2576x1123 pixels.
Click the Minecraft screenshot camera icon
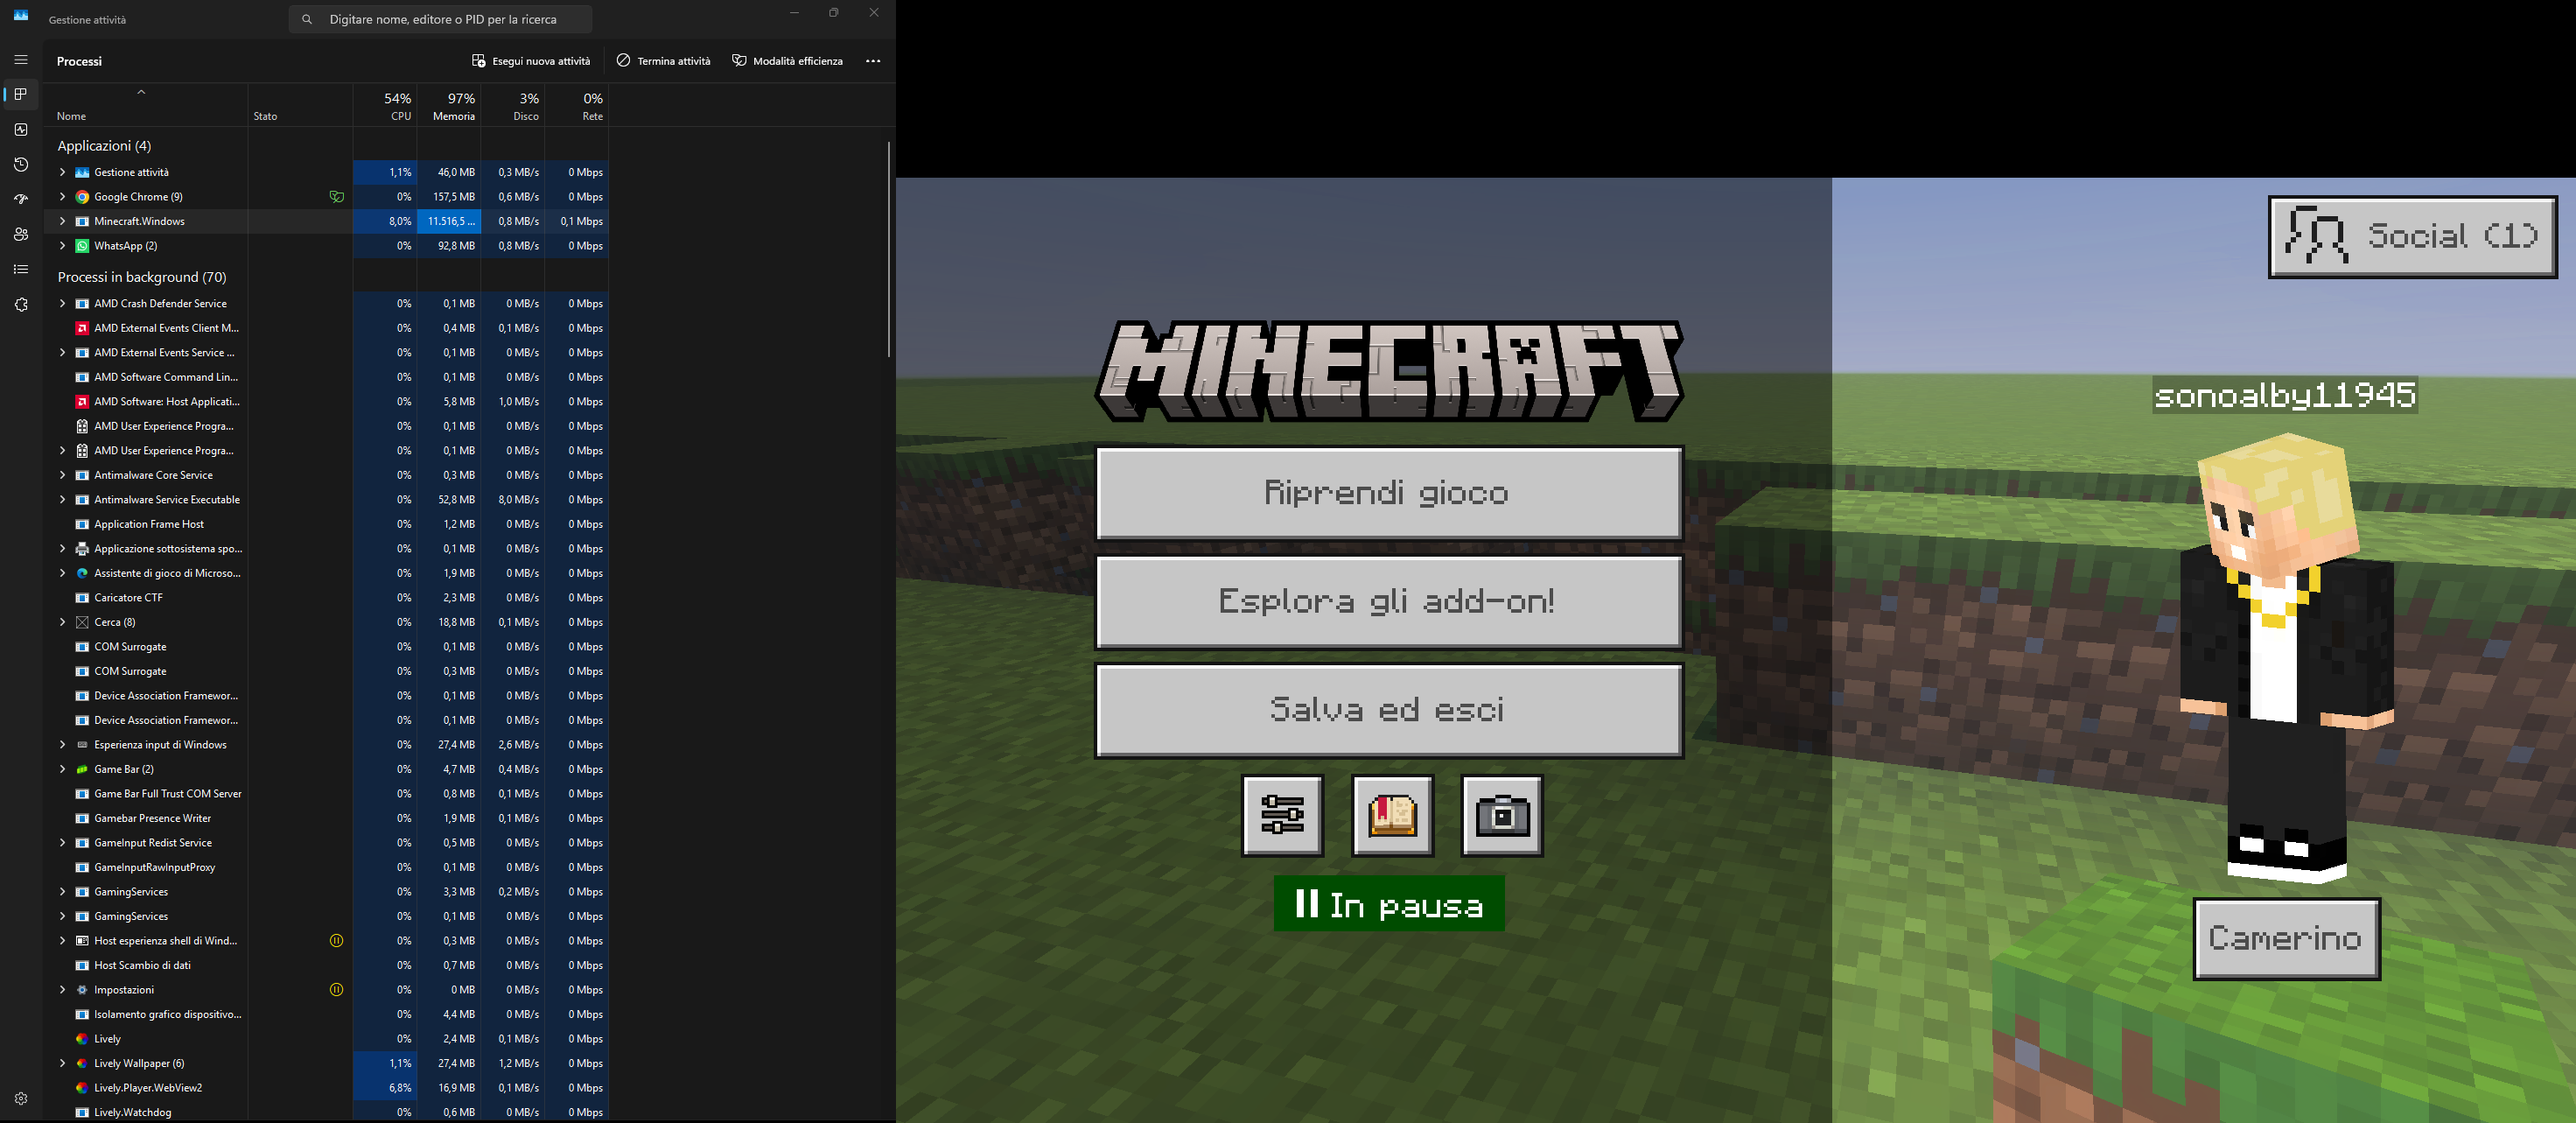click(x=1502, y=815)
